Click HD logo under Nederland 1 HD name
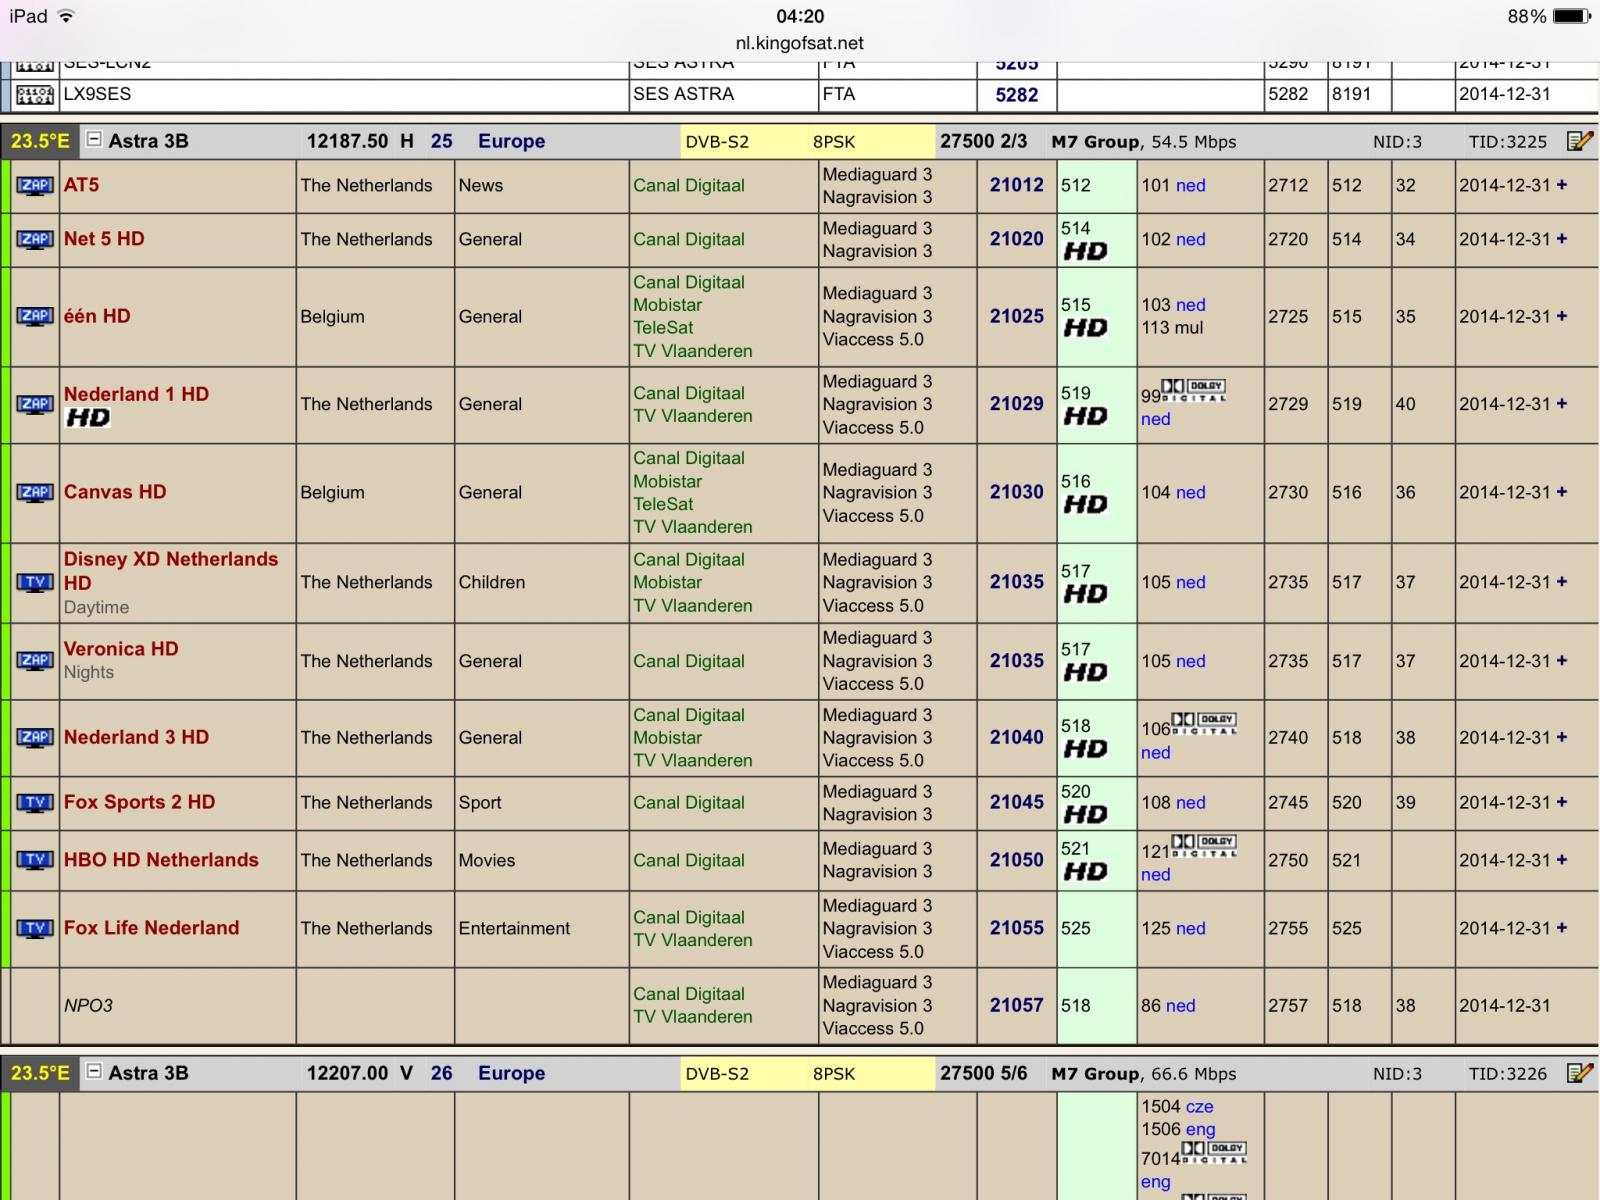Image resolution: width=1600 pixels, height=1200 pixels. tap(88, 418)
